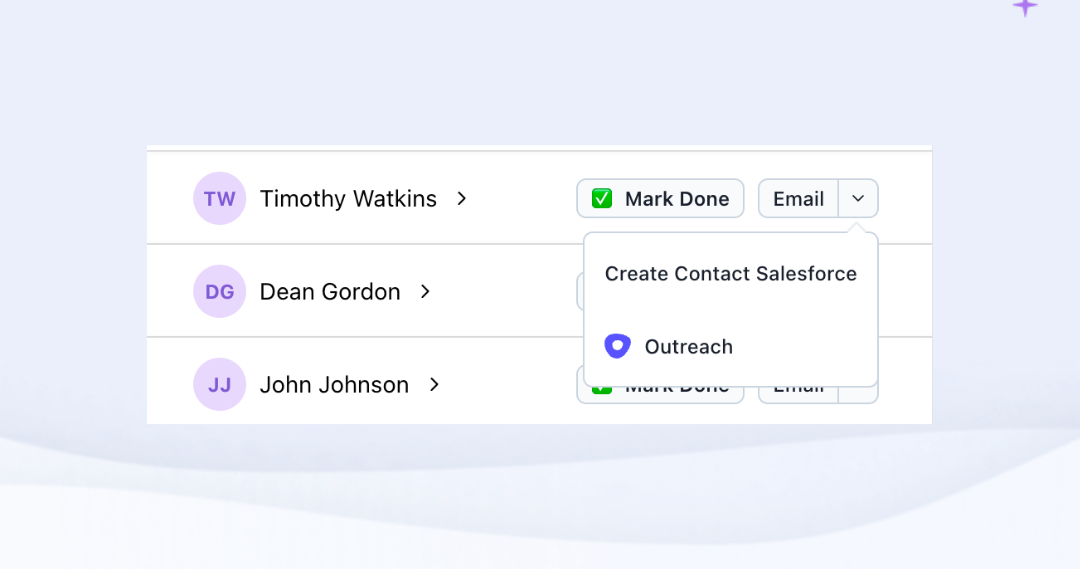Screen dimensions: 1080x569
Task: Choose the Outreach menu entry
Action: point(688,347)
